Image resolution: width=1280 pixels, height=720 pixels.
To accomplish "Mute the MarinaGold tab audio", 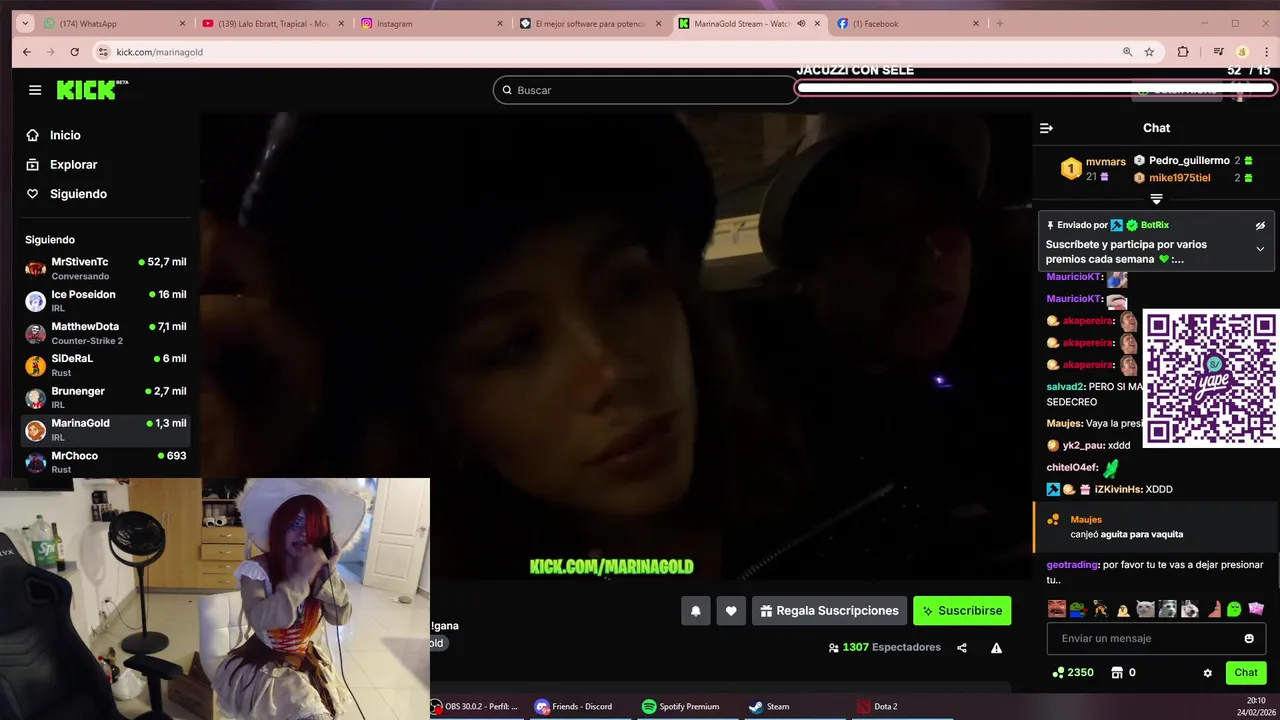I will 801,23.
